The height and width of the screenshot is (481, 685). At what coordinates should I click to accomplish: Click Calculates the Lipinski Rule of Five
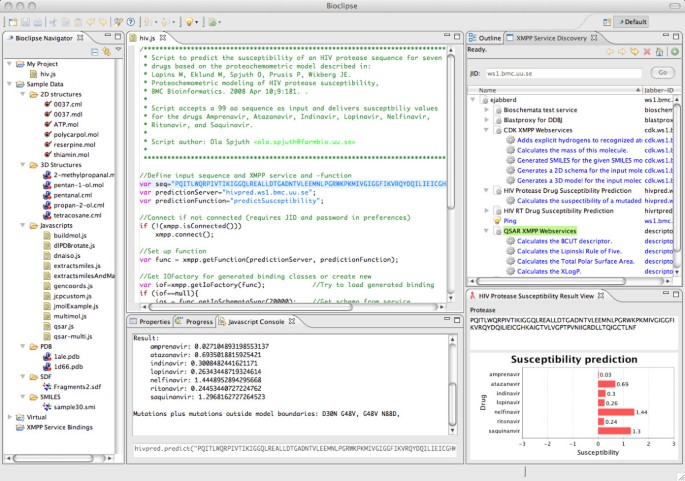(x=569, y=251)
